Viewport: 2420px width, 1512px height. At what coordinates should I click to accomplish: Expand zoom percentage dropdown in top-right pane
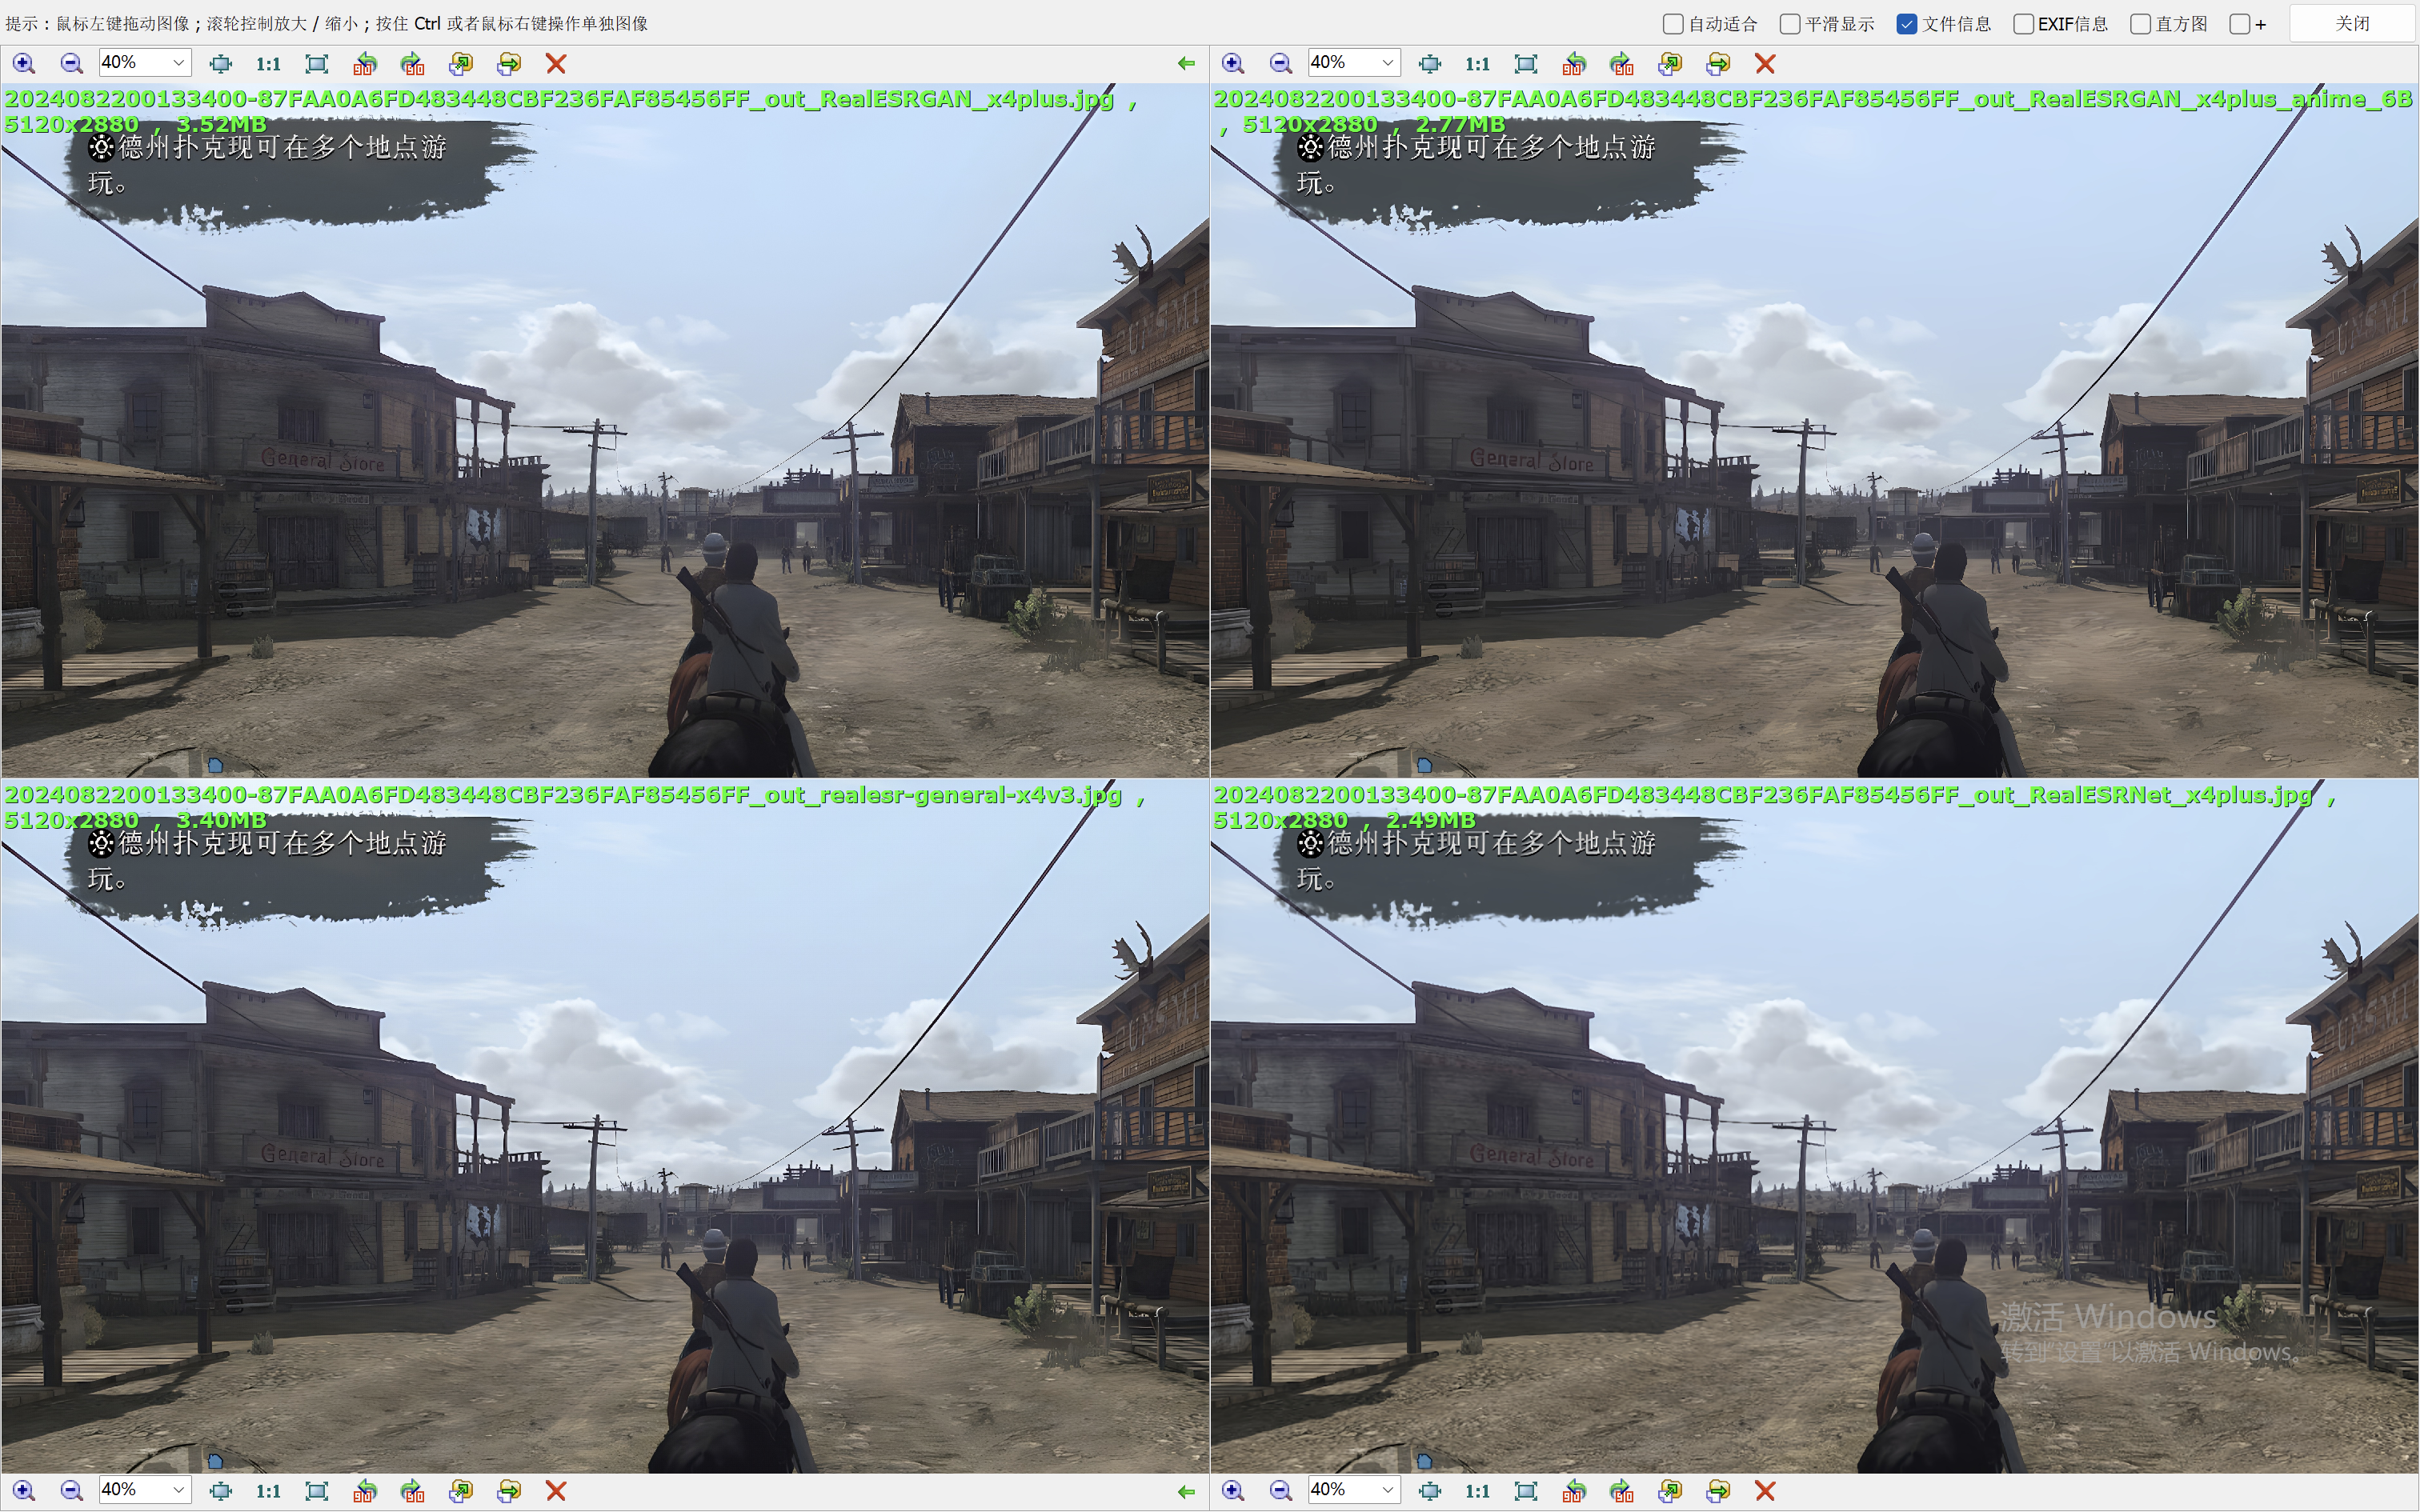[x=1387, y=63]
